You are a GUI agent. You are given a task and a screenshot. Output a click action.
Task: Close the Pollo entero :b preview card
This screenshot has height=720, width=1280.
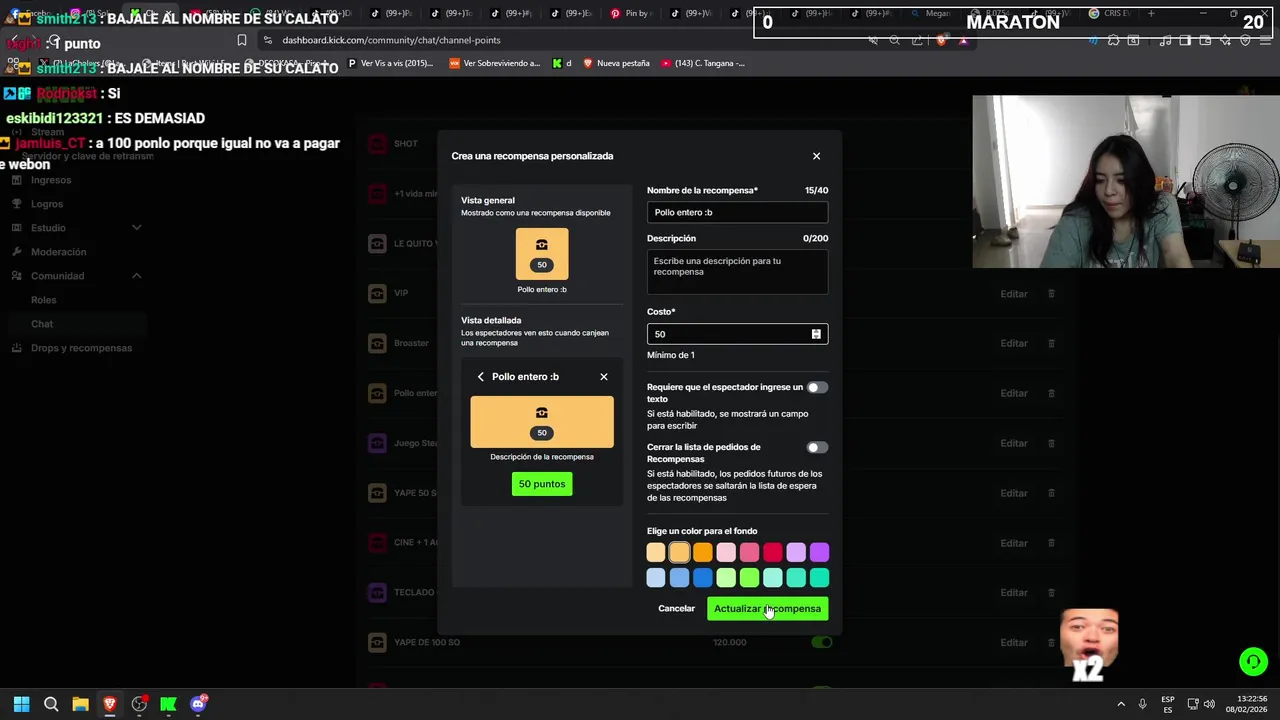[604, 377]
